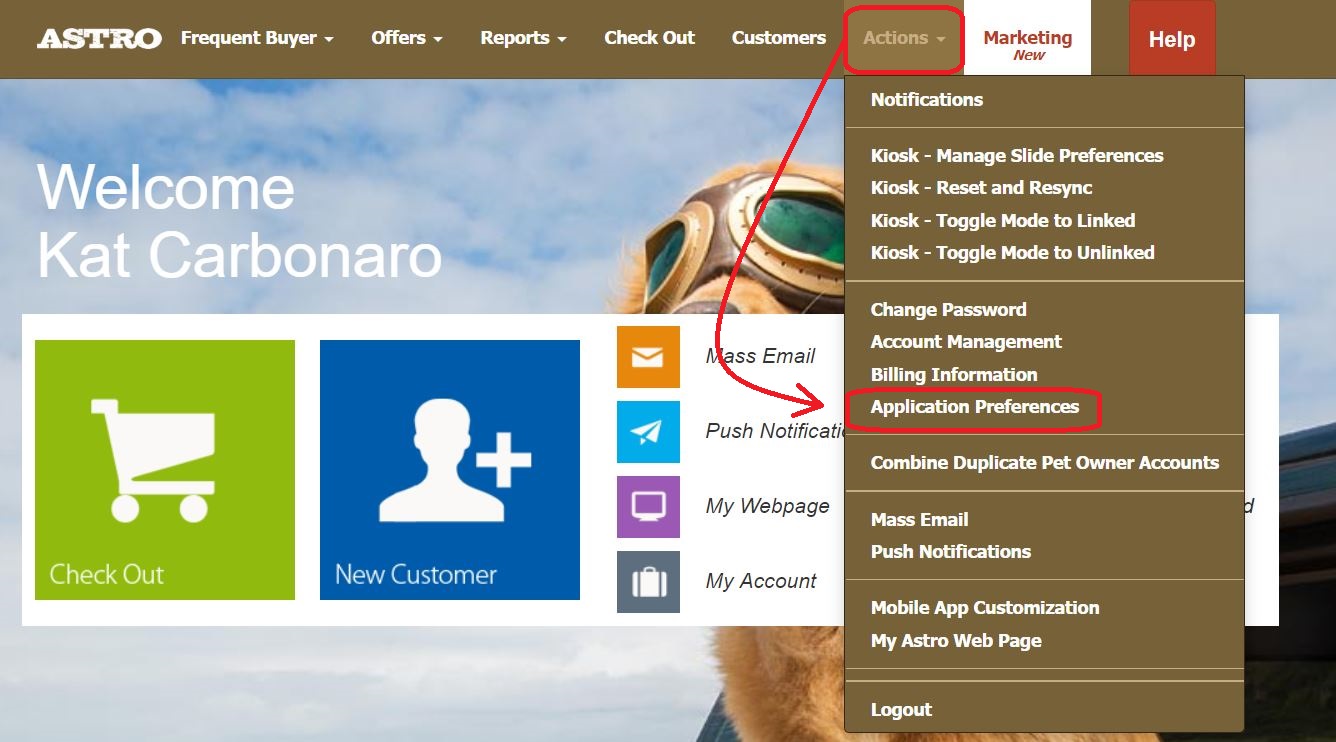Open My Astro Web Page

click(x=956, y=641)
